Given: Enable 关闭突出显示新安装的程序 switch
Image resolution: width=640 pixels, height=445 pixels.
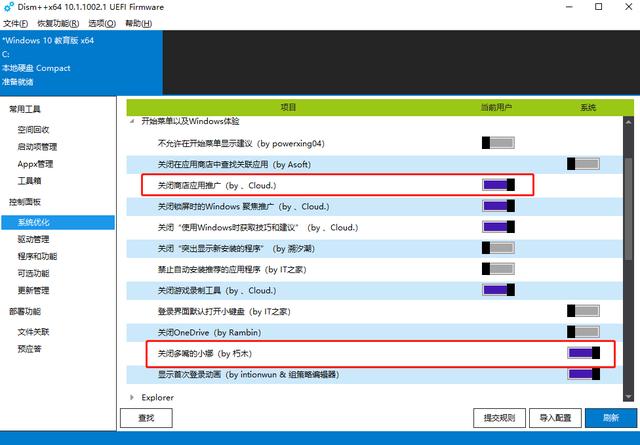Looking at the screenshot, I should (498, 248).
